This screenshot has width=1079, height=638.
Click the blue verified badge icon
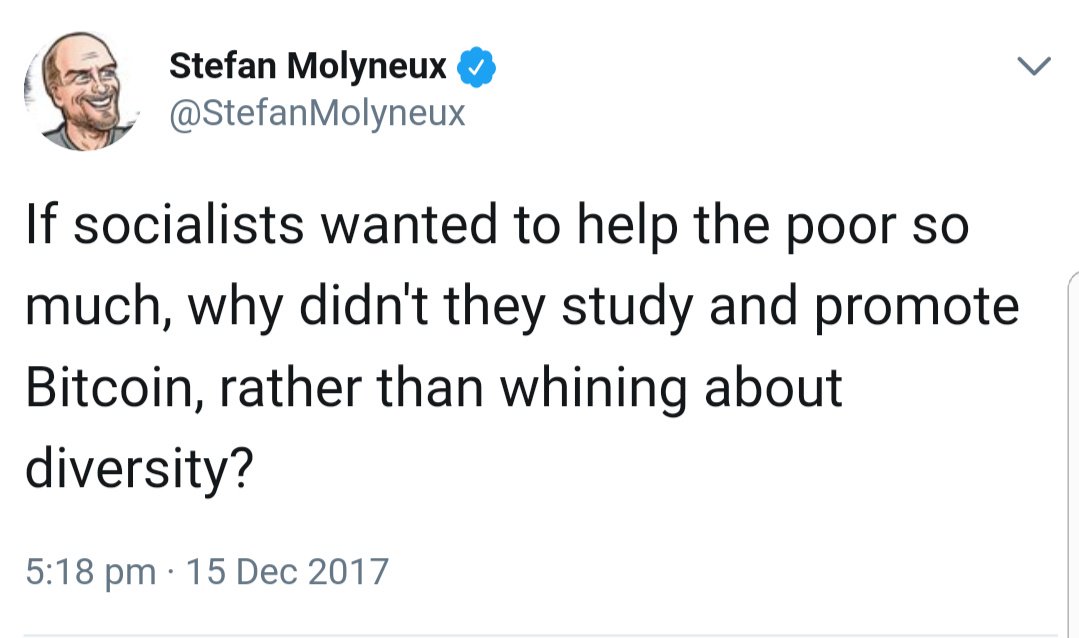(x=475, y=69)
